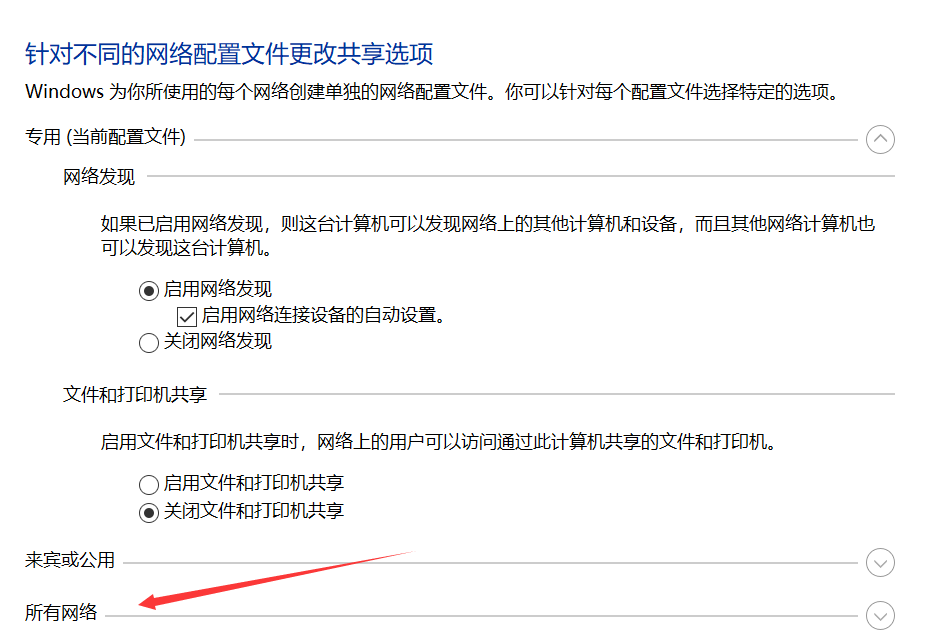Image resolution: width=943 pixels, height=643 pixels.
Task: Click the 文件和打印机共享 section heading
Action: [x=135, y=395]
